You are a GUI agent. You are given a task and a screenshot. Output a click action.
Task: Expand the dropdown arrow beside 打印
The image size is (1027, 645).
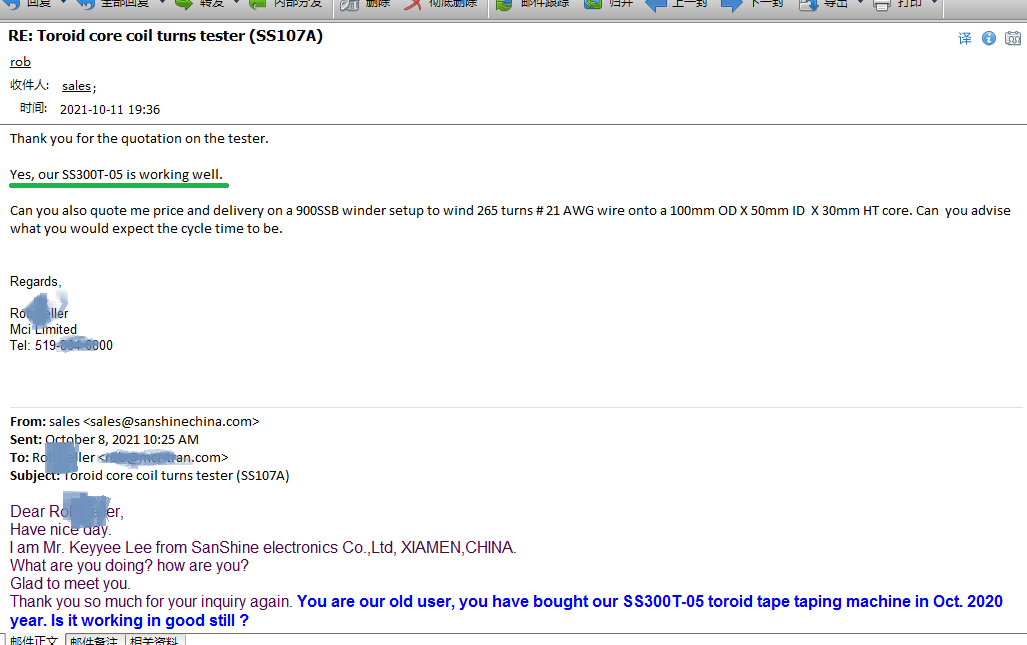tap(935, 3)
